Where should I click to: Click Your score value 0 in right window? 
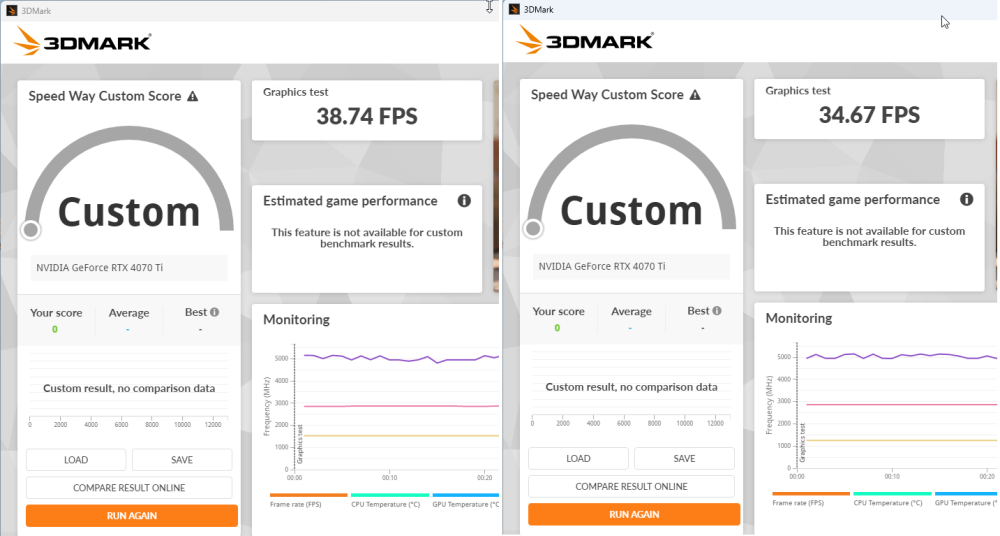point(557,328)
